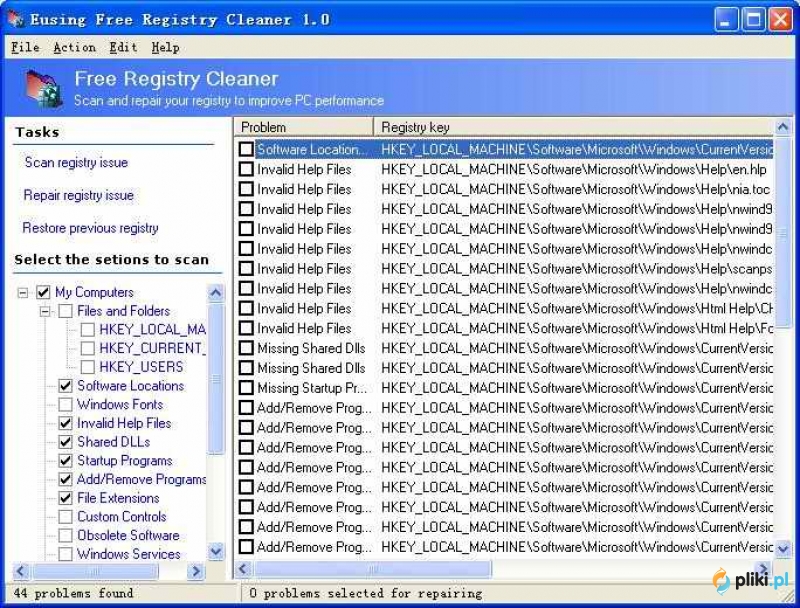Image resolution: width=800 pixels, height=608 pixels.
Task: Click the app icon in title bar
Action: pos(15,19)
